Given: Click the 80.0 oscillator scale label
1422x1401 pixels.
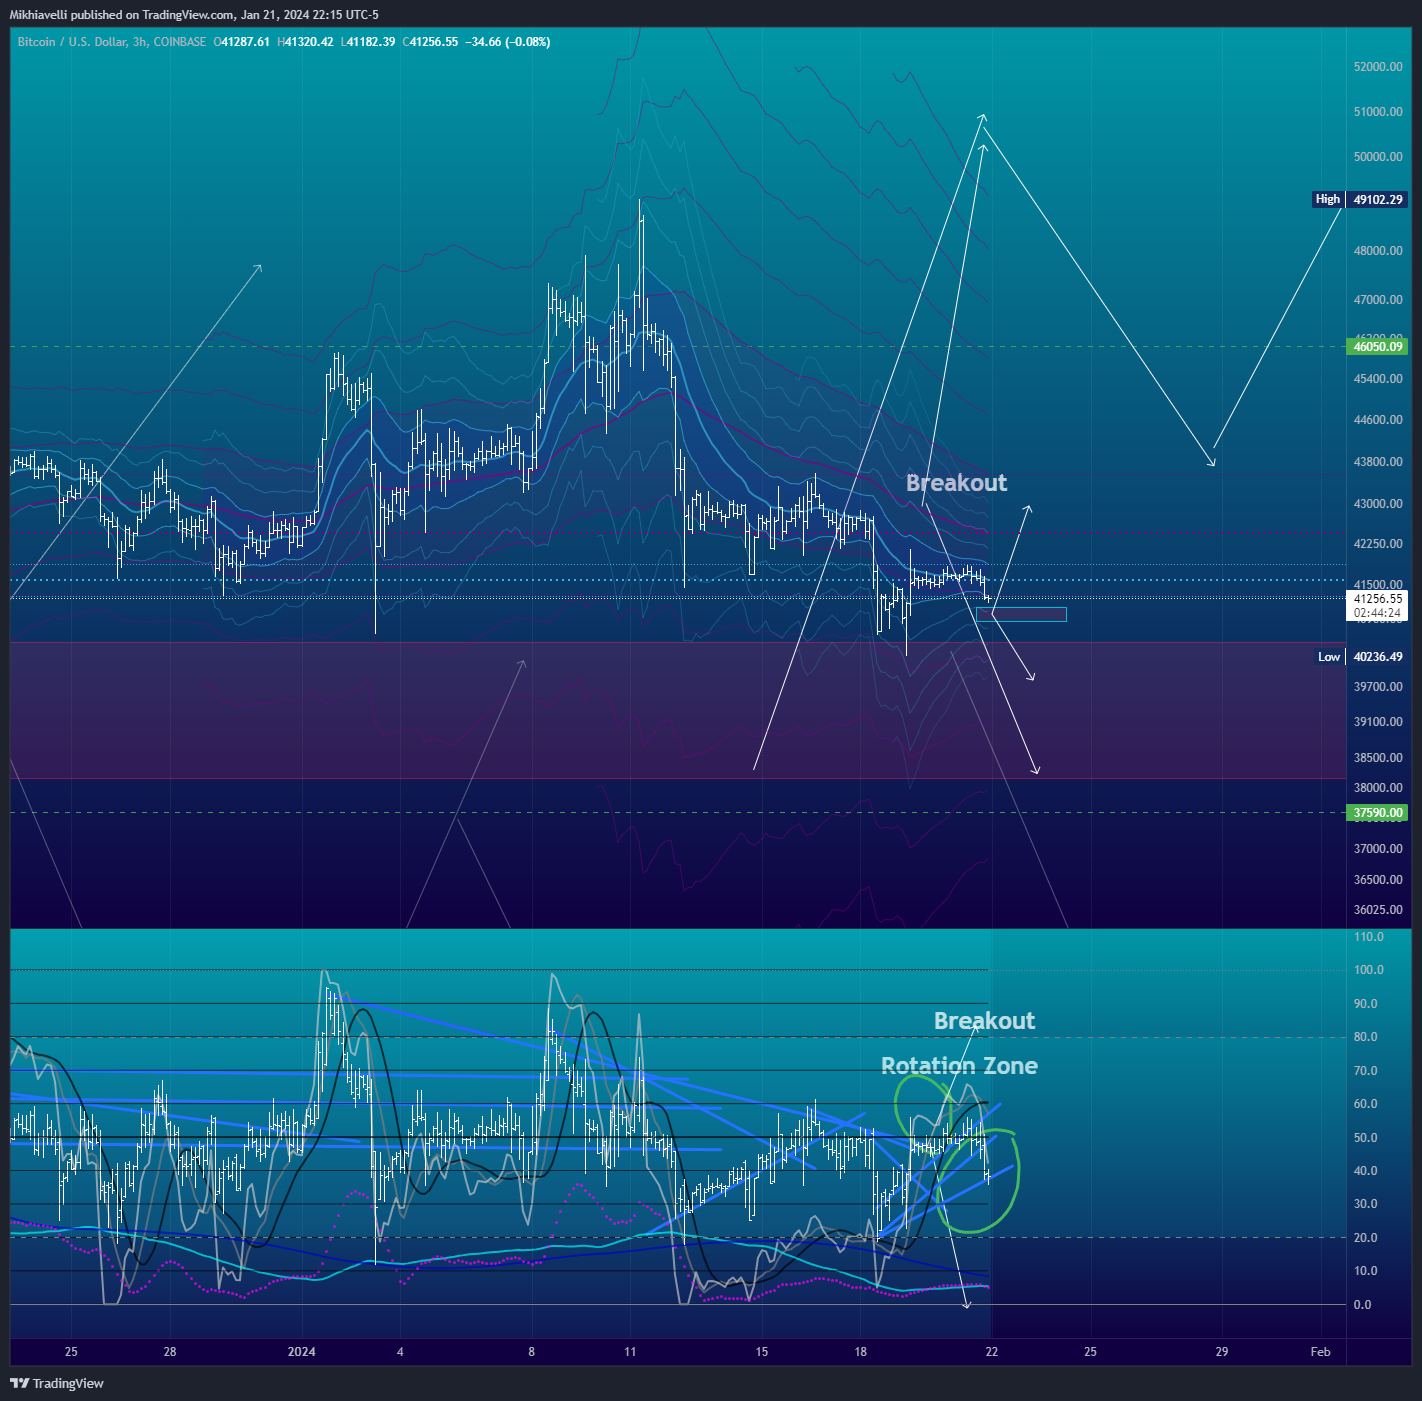Looking at the screenshot, I should 1365,1037.
